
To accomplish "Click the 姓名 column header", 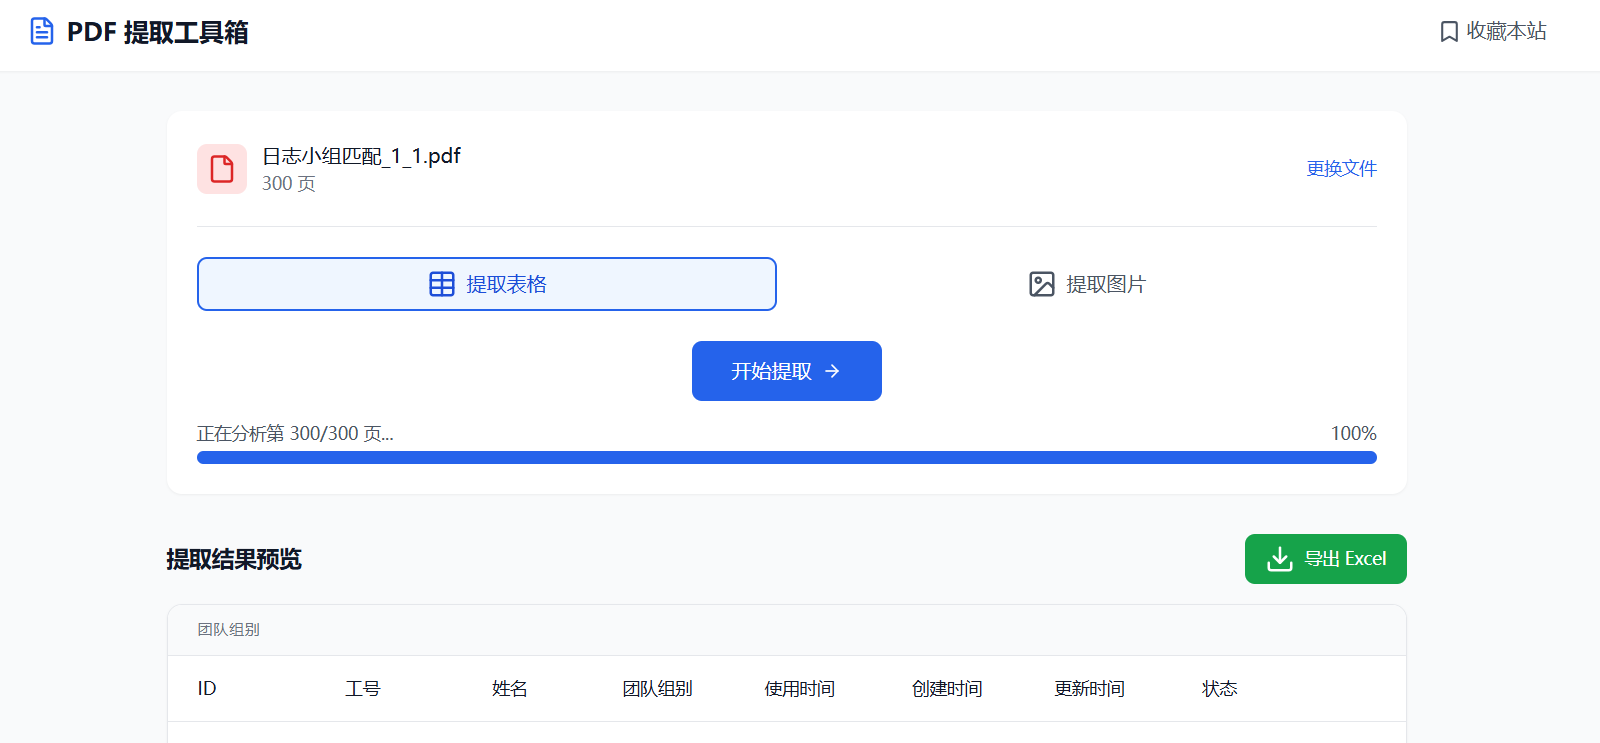I will pos(510,689).
